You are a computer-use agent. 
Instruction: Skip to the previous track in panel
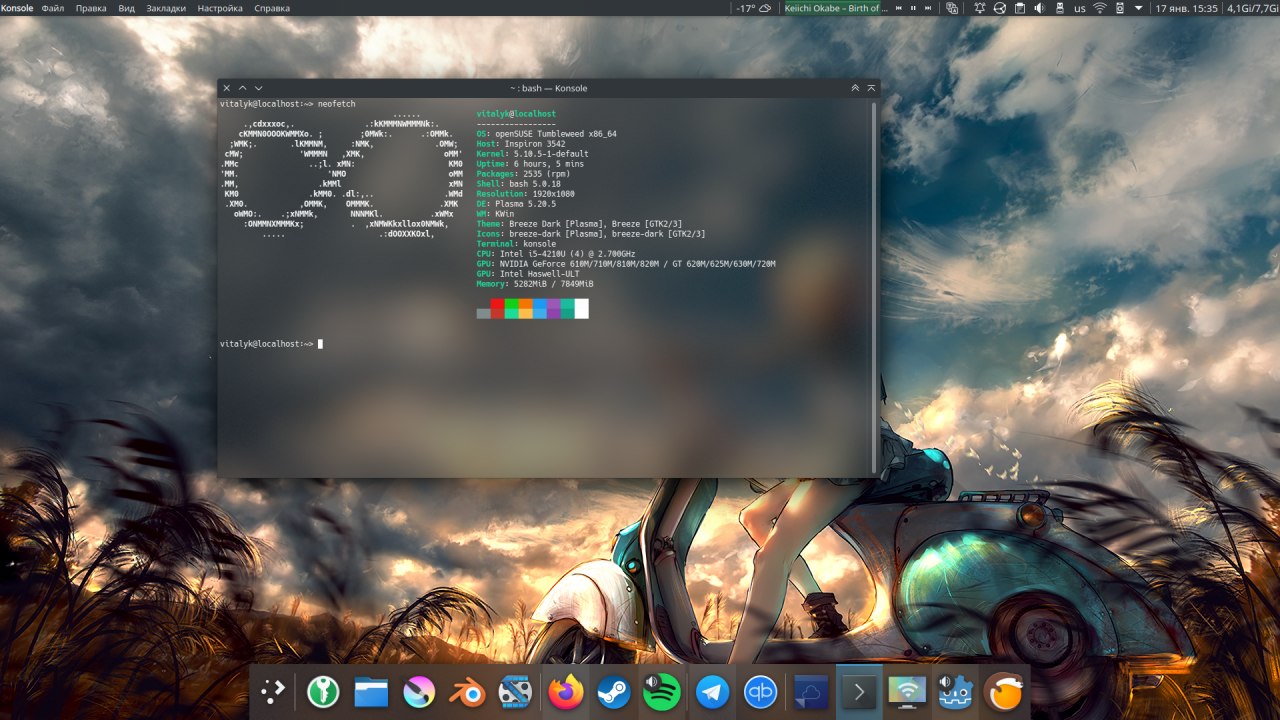[x=899, y=8]
